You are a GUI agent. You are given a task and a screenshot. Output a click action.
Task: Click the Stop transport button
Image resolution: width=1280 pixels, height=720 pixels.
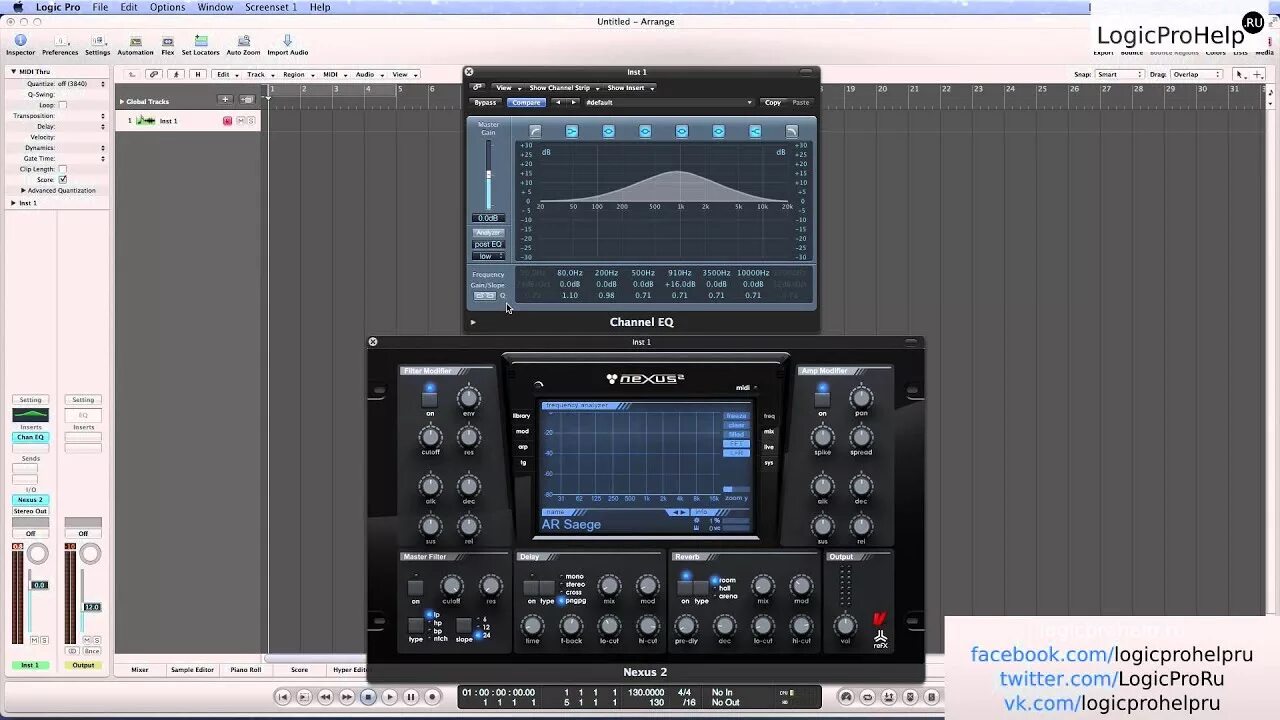pyautogui.click(x=368, y=697)
